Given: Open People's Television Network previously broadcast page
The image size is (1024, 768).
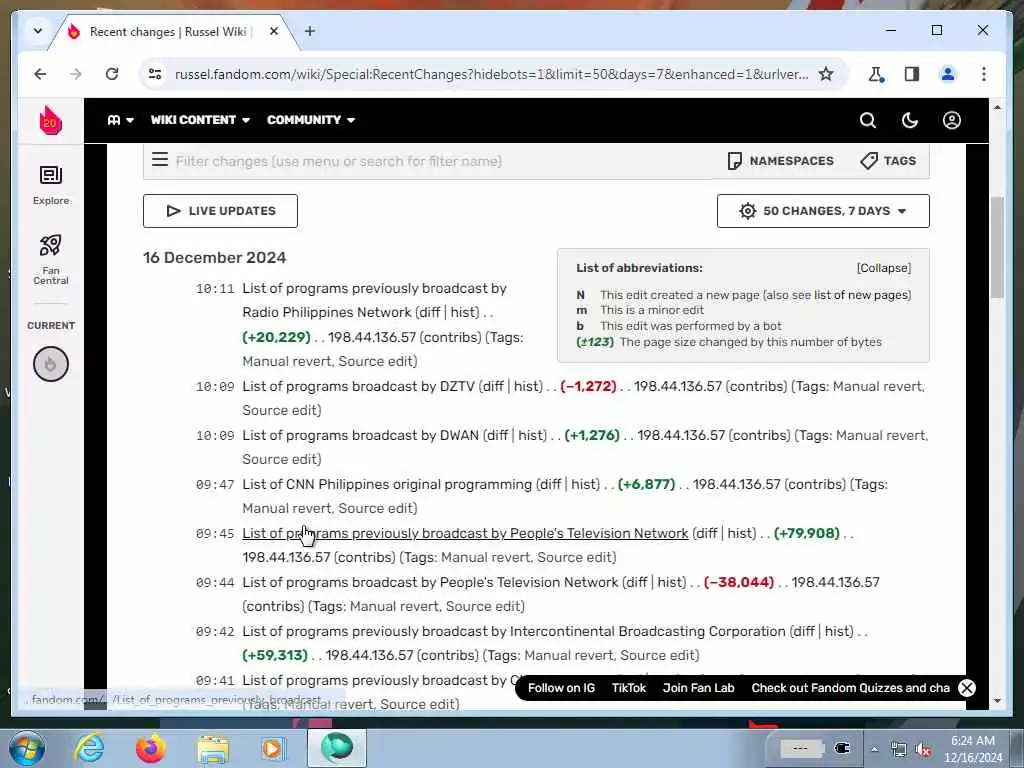Looking at the screenshot, I should (x=465, y=534).
